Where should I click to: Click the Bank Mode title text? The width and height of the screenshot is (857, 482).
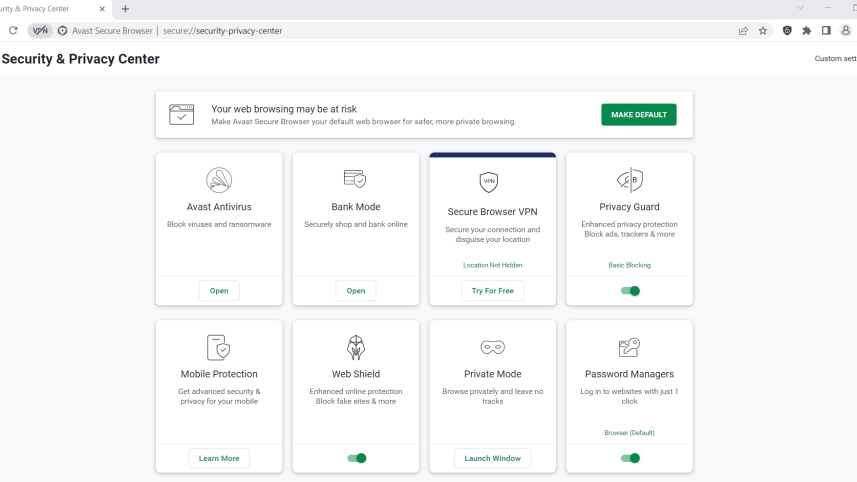coord(356,207)
